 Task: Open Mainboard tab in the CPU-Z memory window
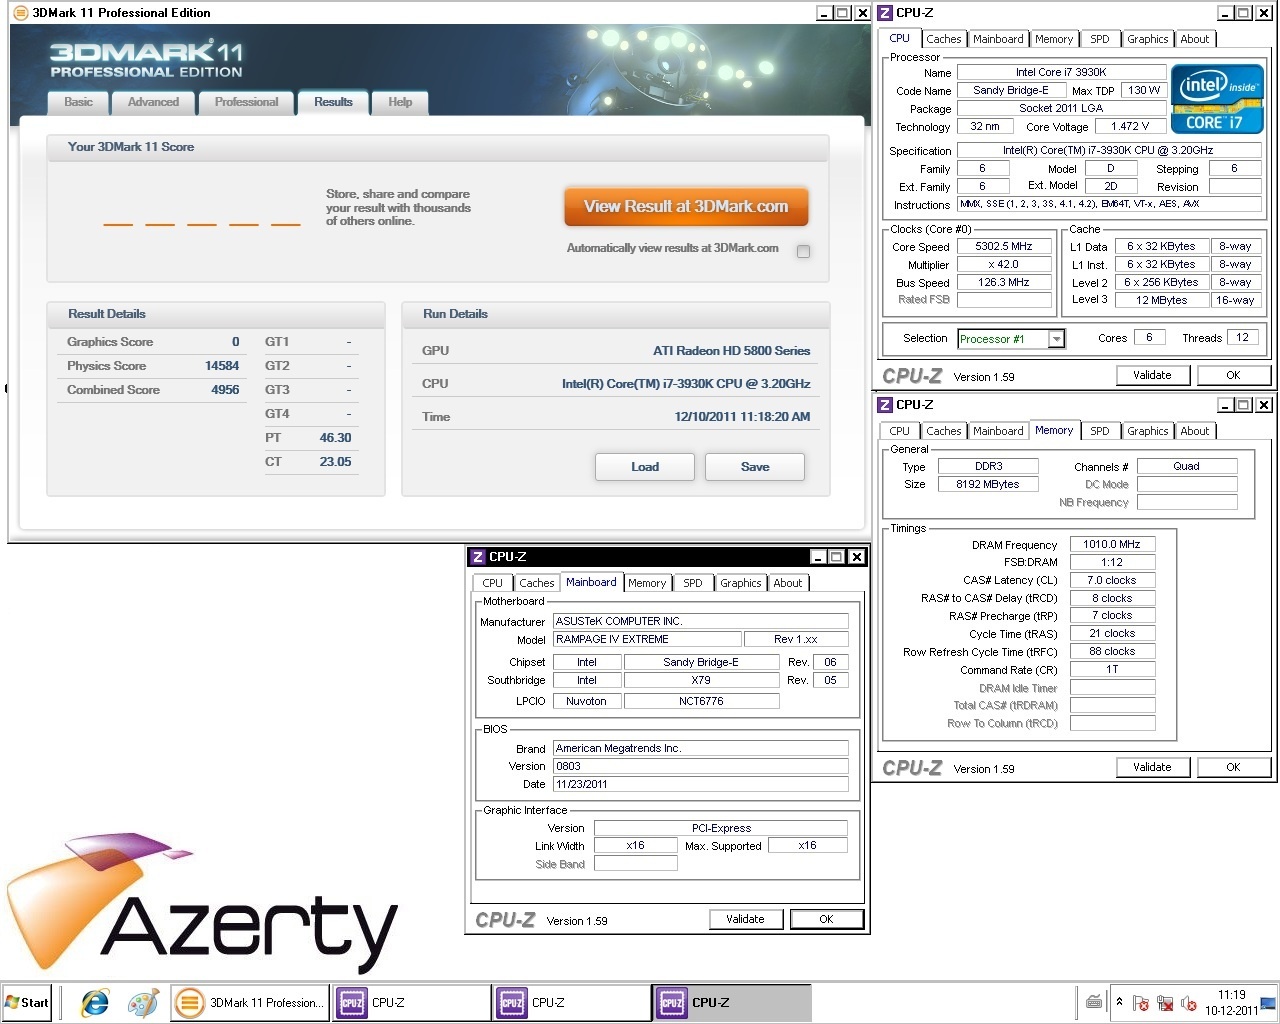[998, 431]
